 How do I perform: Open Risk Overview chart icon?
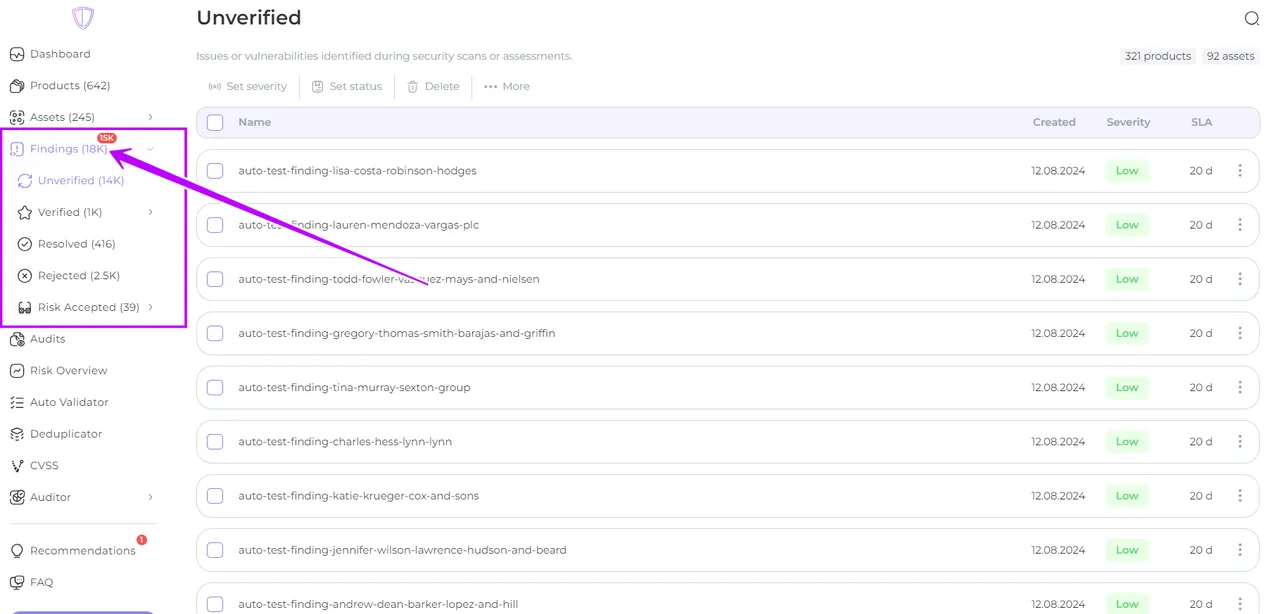coord(17,371)
